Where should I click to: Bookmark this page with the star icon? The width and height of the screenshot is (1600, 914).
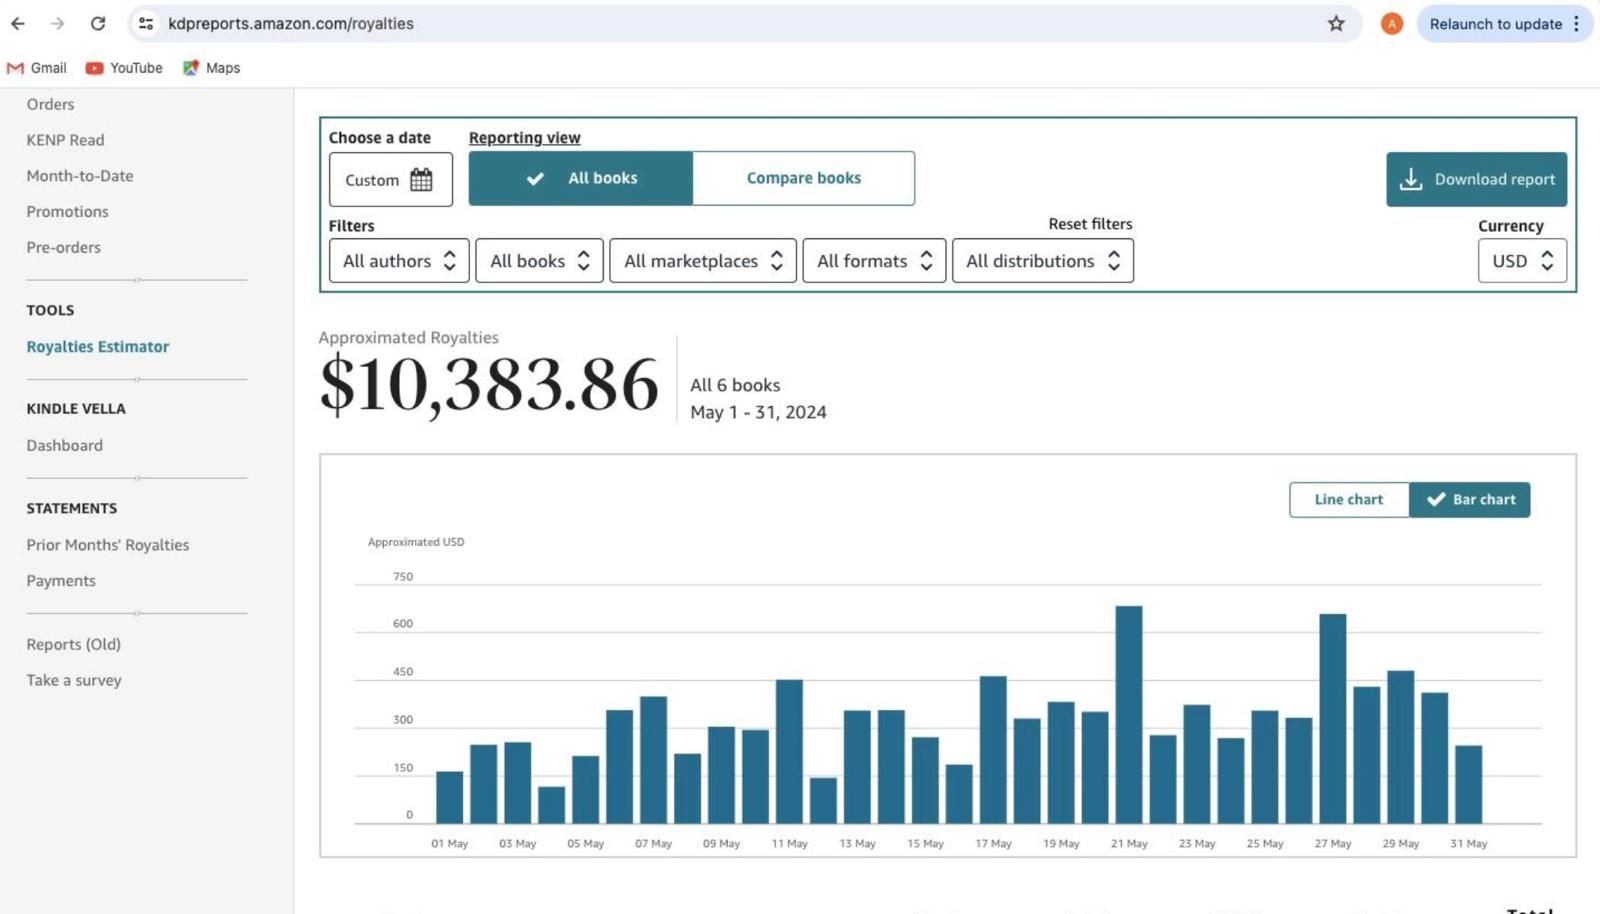pos(1336,23)
